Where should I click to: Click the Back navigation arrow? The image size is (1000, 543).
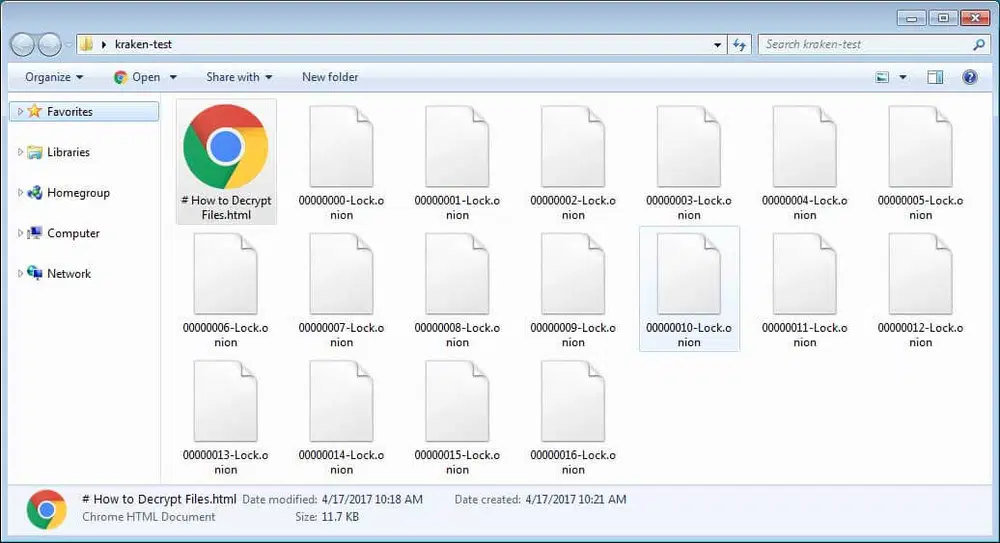click(x=22, y=45)
